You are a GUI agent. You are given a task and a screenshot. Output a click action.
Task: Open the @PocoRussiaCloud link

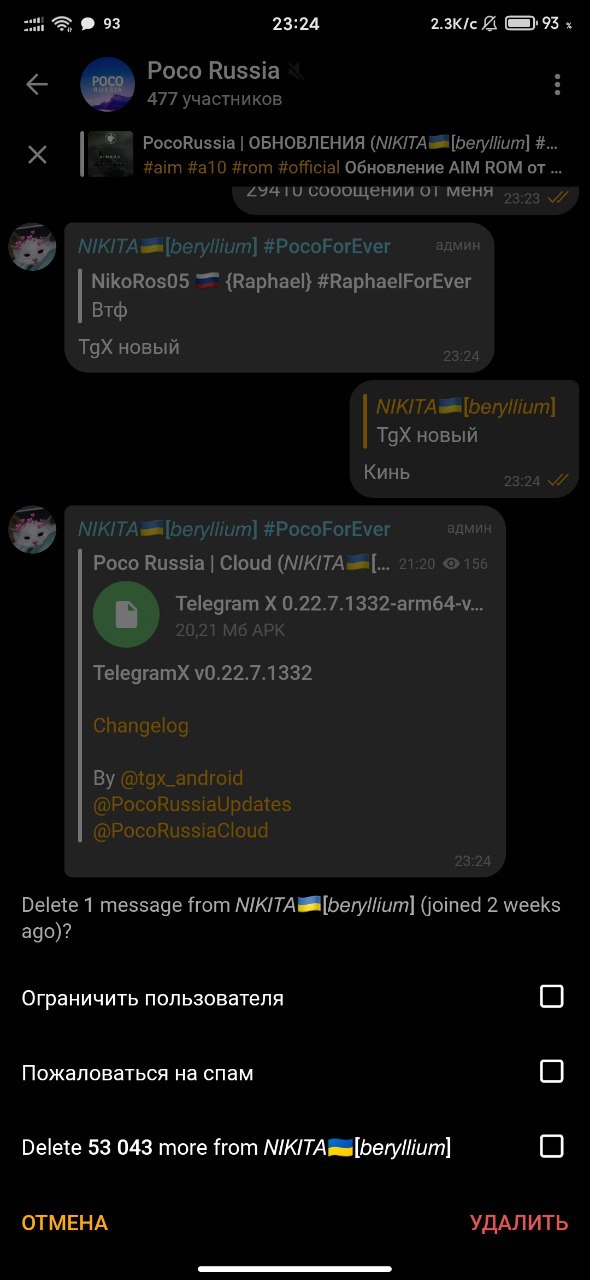tap(181, 830)
